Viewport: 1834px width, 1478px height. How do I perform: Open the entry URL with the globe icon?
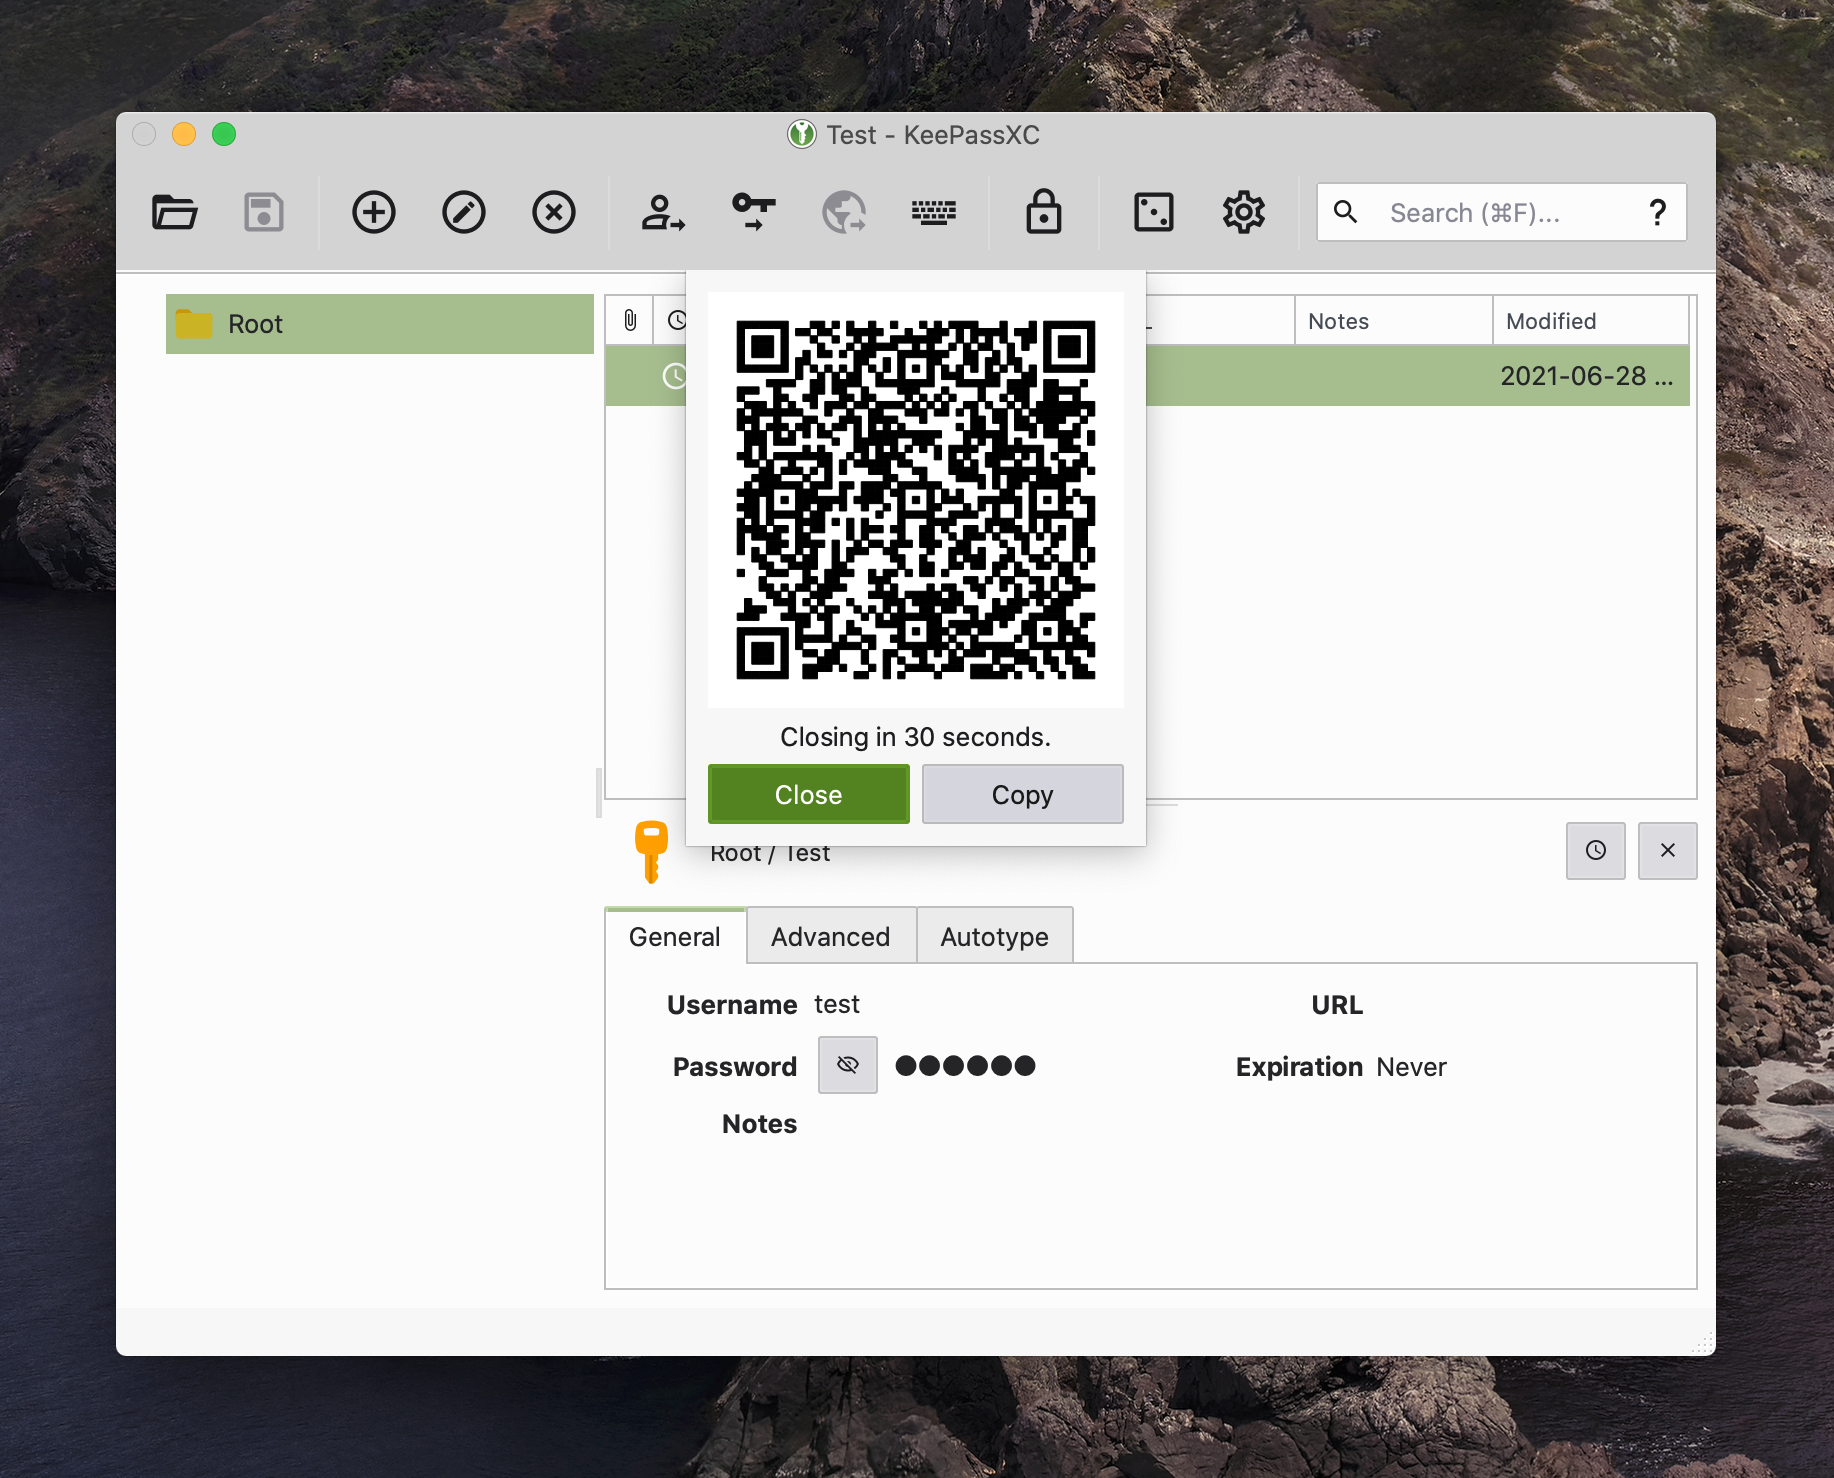(844, 212)
